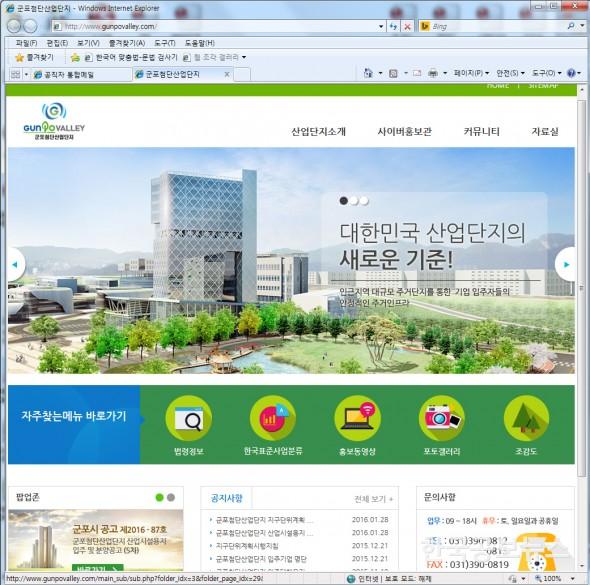Open the 파일(F) menu
The height and width of the screenshot is (585, 590).
[x=26, y=43]
